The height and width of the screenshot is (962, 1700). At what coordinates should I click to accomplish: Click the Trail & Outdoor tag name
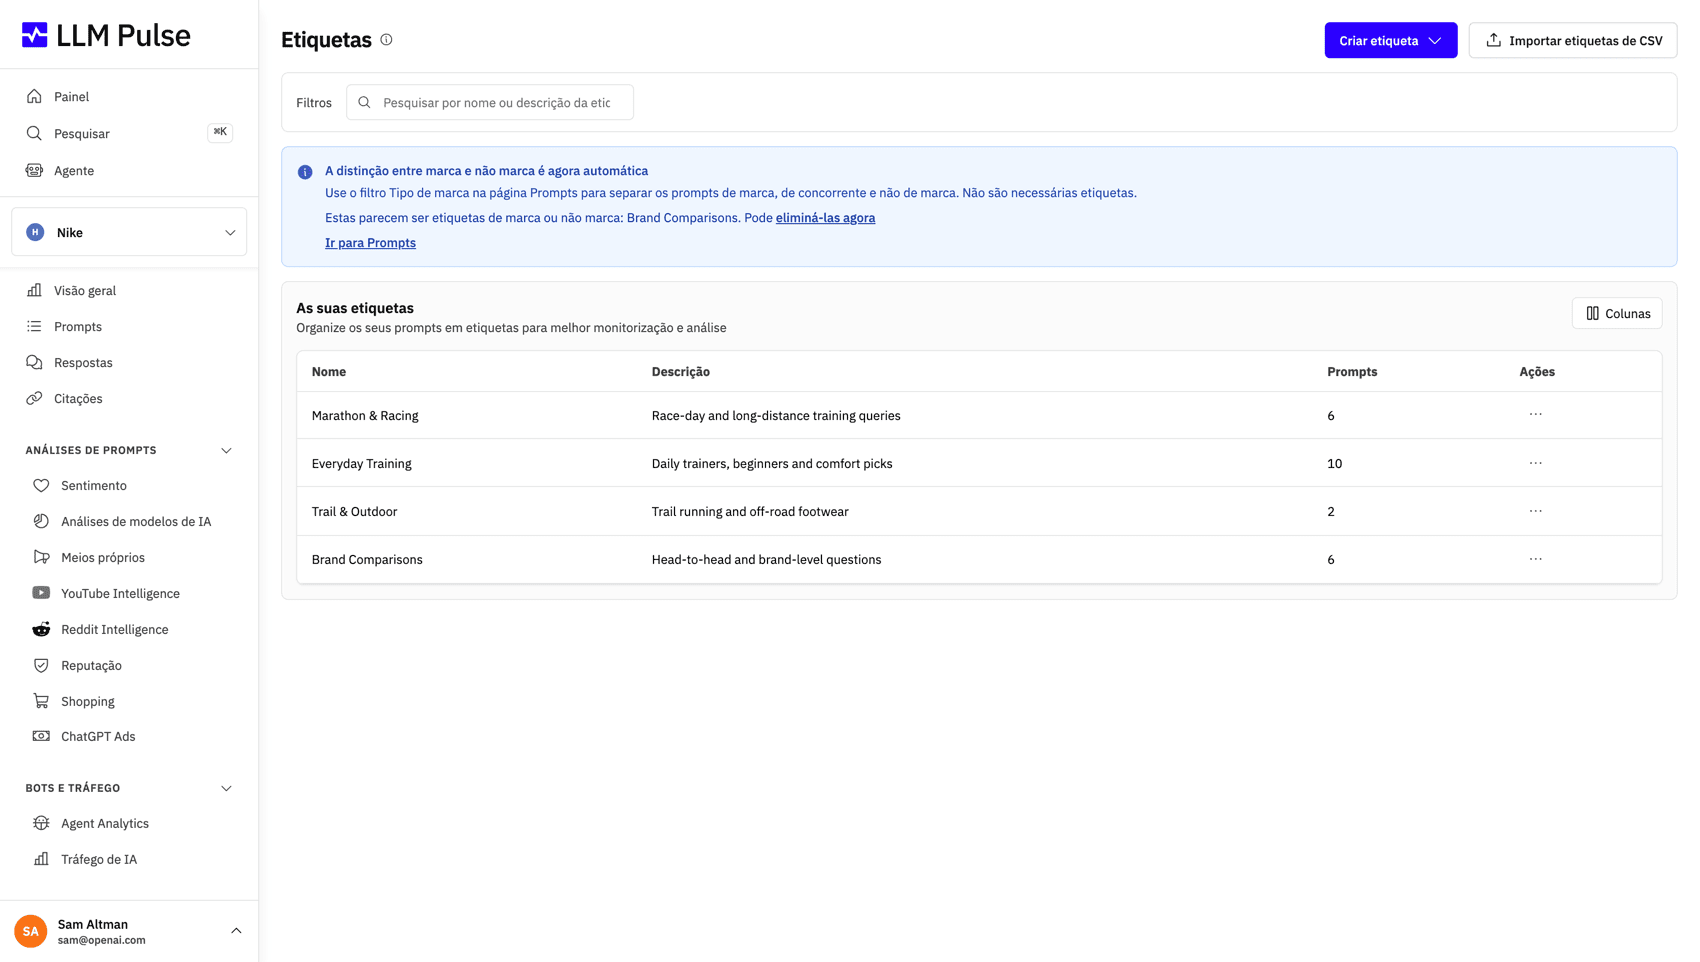354,511
